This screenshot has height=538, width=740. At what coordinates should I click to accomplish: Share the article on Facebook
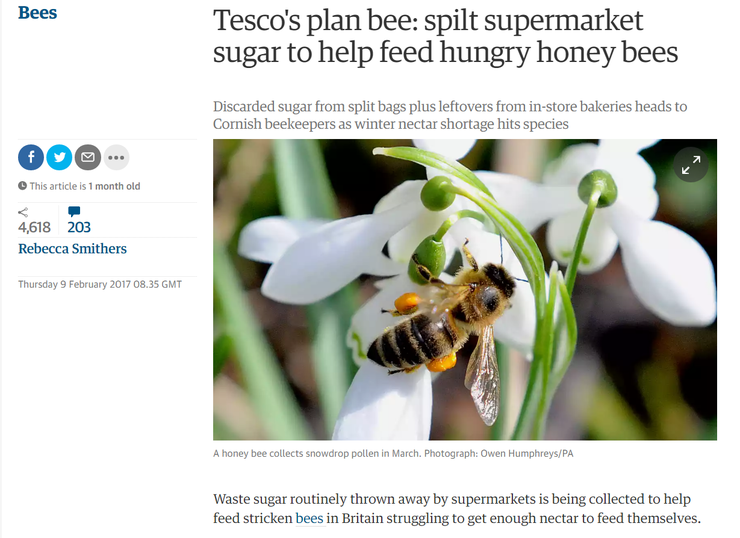[31, 157]
